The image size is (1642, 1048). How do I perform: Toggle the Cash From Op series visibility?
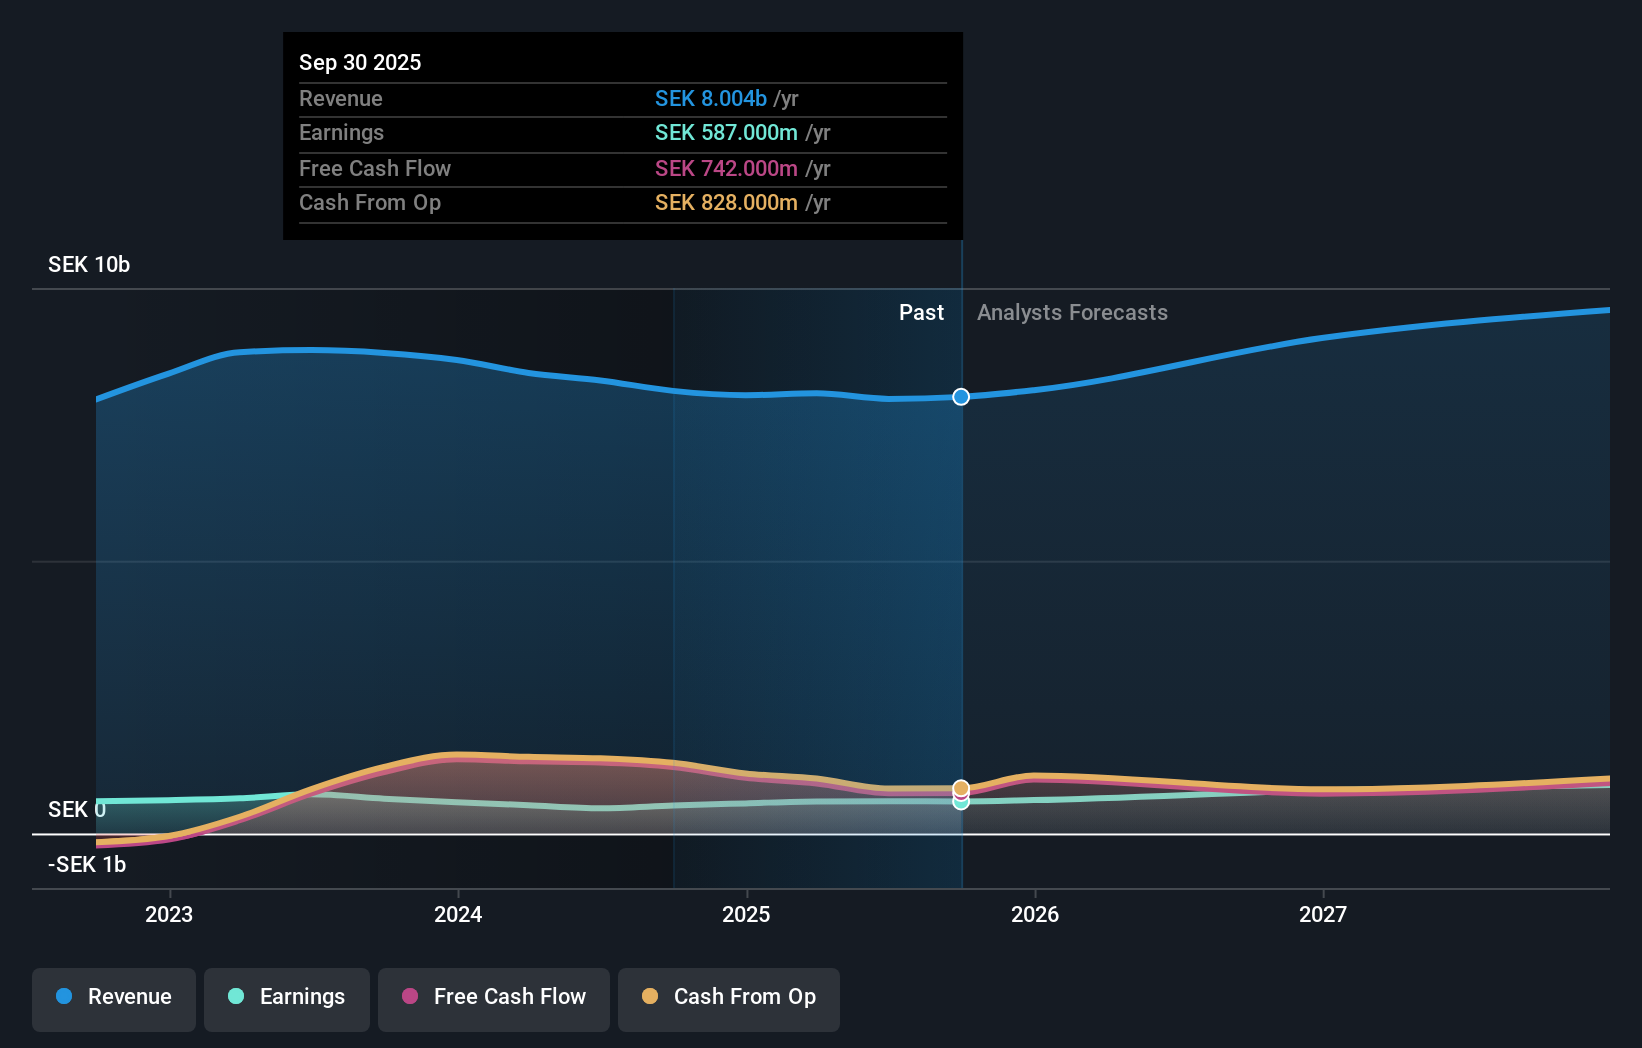point(728,998)
